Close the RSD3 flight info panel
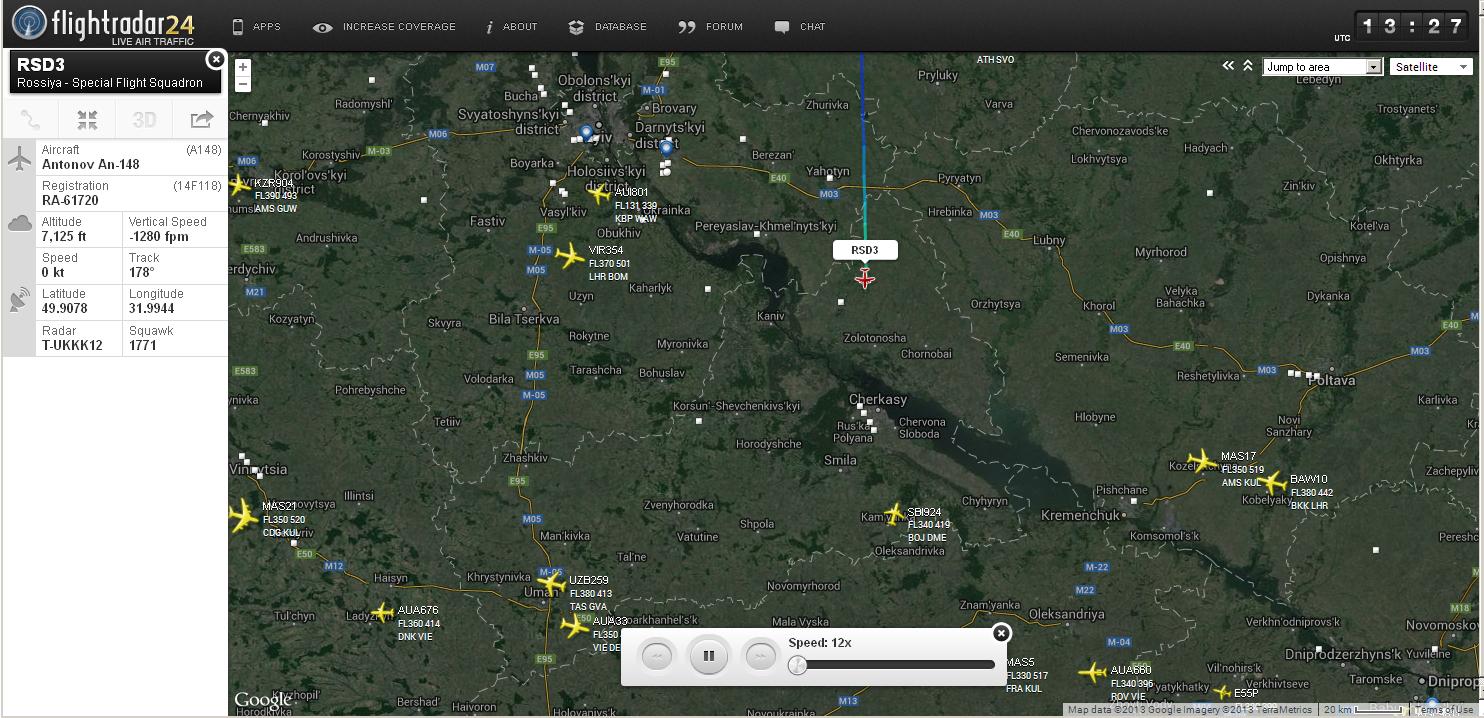1484x718 pixels. (x=215, y=60)
